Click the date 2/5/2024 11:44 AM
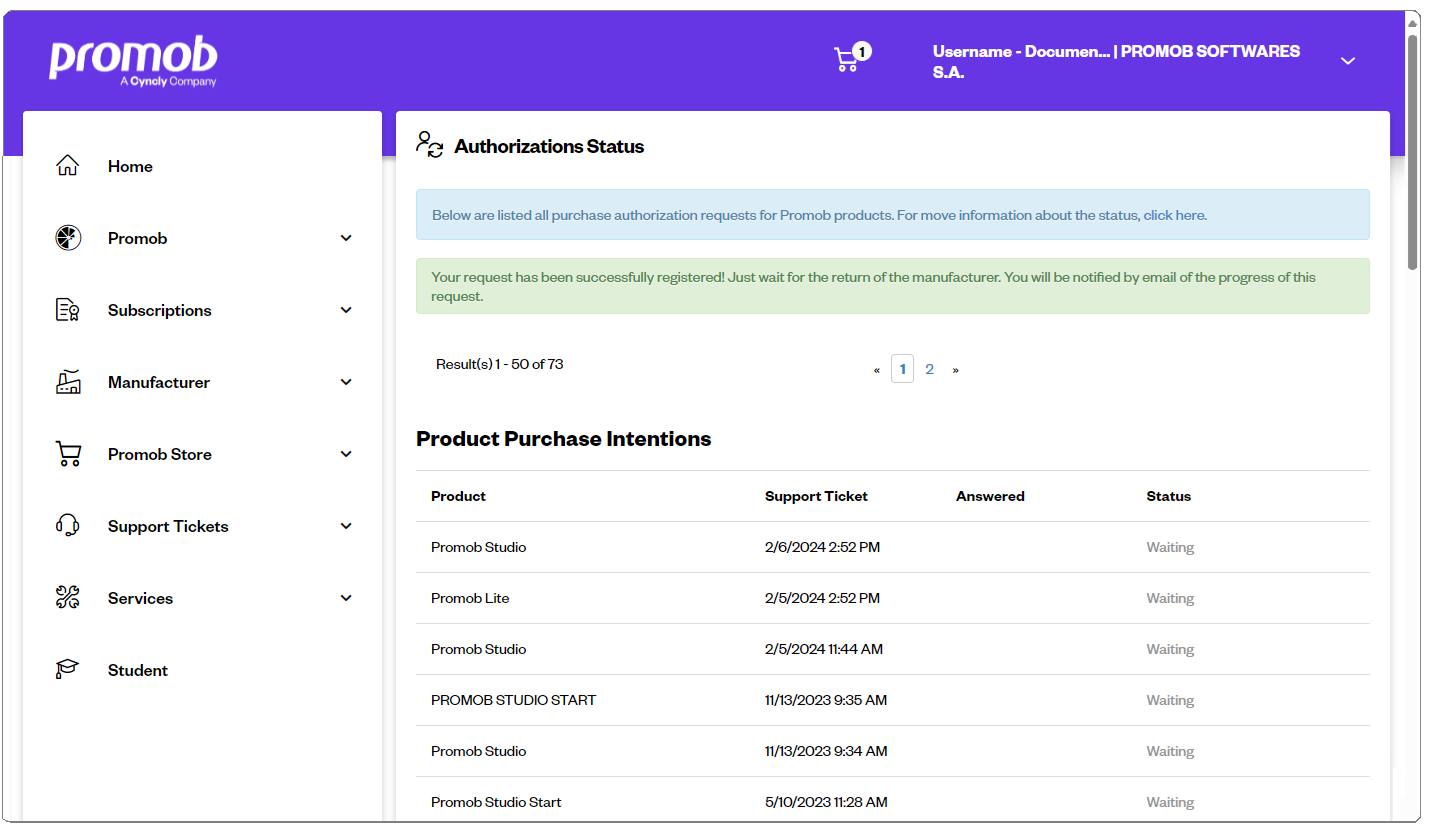Screen dimensions: 1442x835 [824, 649]
